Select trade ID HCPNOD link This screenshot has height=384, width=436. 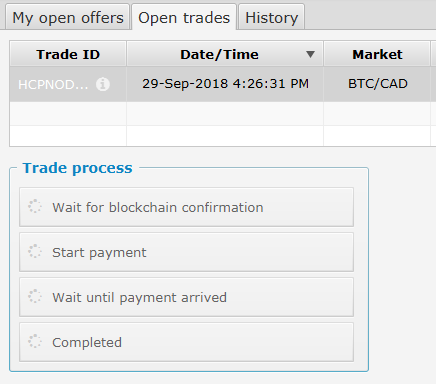tap(53, 85)
